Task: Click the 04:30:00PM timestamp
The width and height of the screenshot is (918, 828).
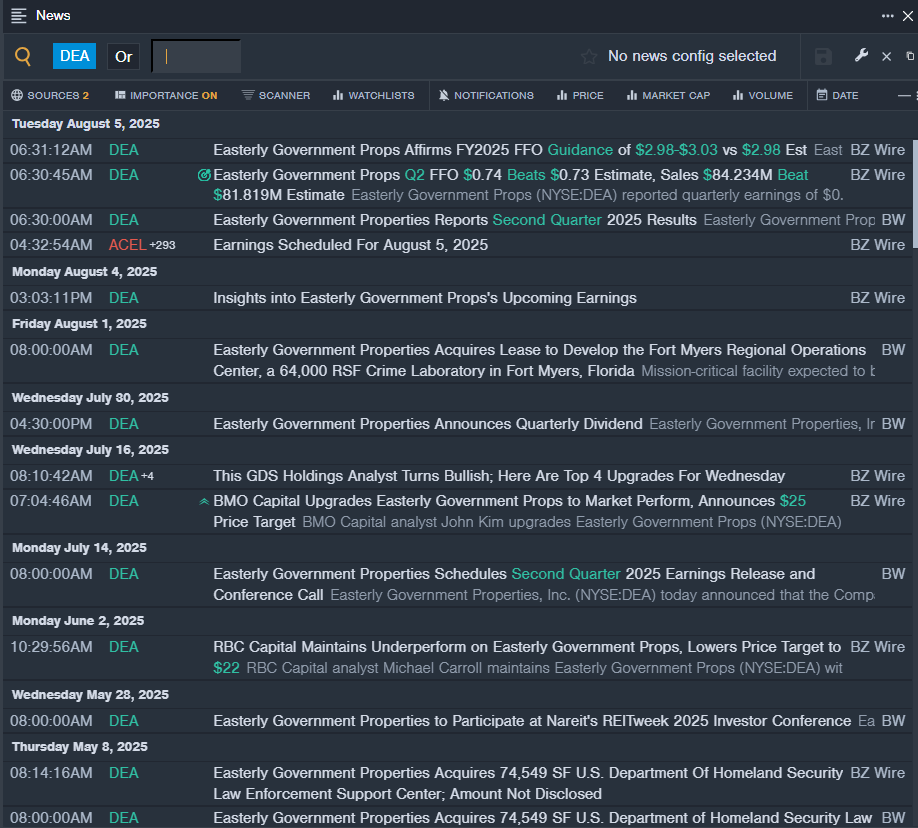Action: (x=51, y=424)
